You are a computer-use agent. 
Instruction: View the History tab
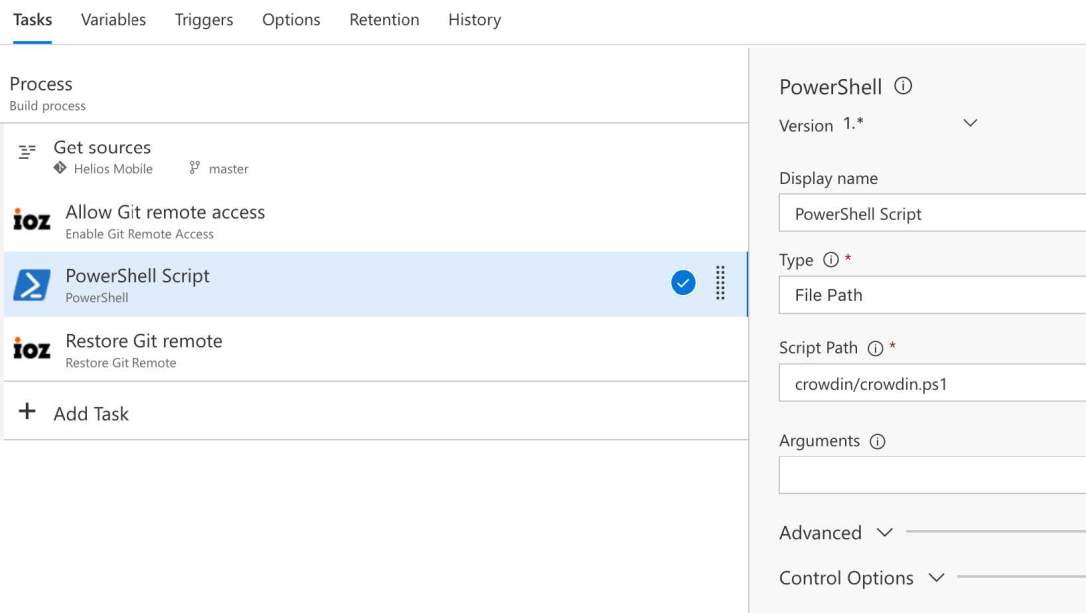click(x=474, y=19)
